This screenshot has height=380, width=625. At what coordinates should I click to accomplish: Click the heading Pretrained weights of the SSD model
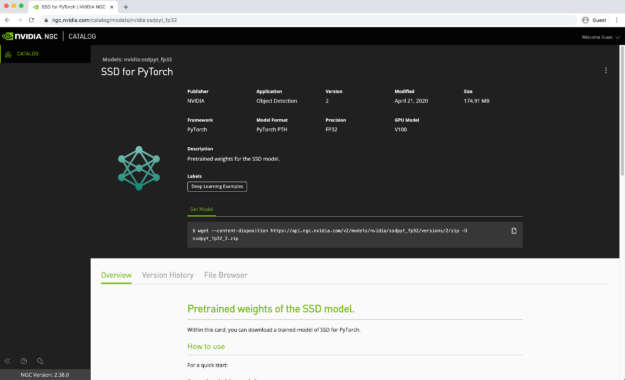coord(271,309)
